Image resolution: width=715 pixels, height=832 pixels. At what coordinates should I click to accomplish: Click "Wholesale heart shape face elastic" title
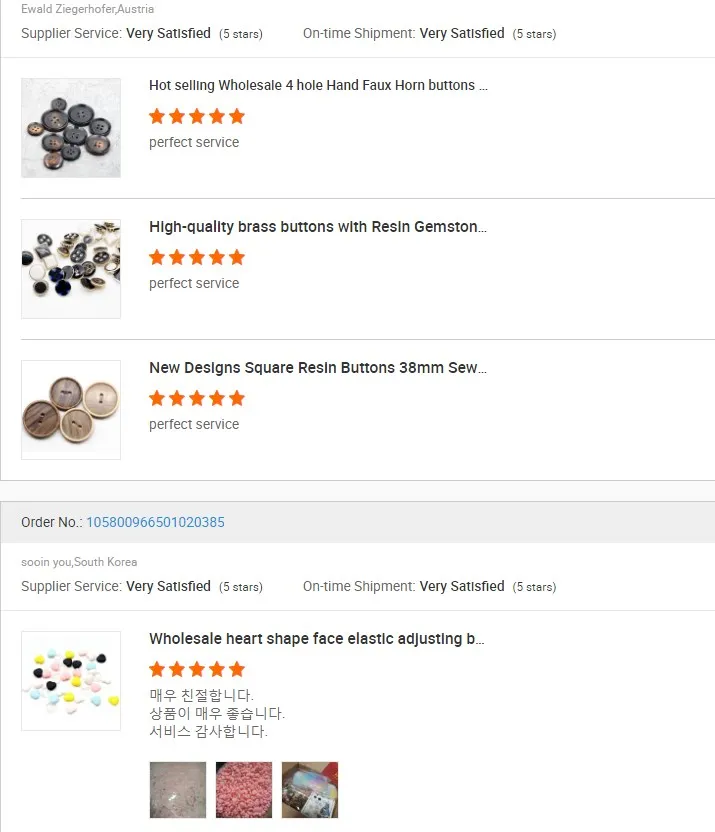317,639
